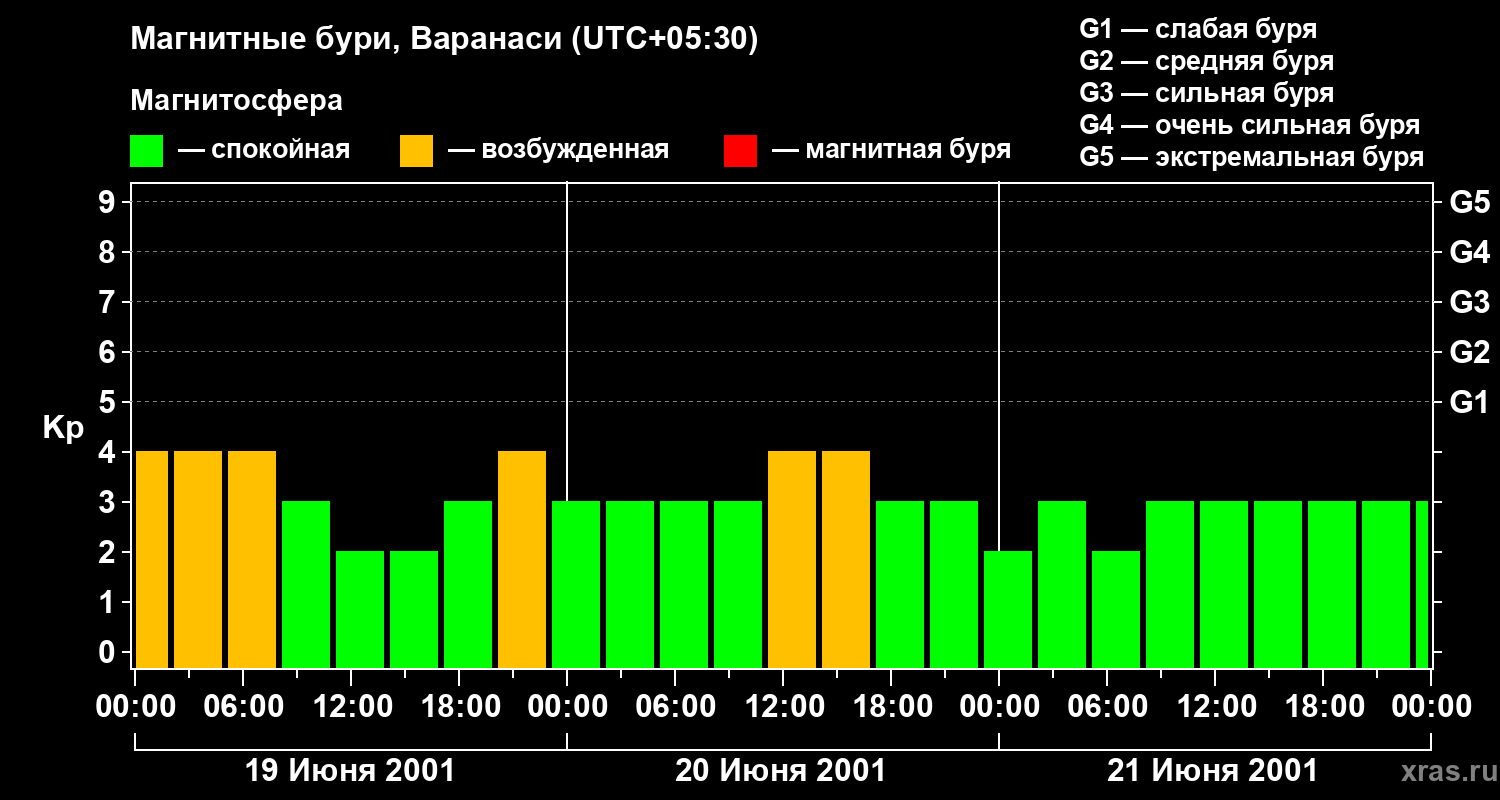
Task: Click the '06:00' time label under 20 June
Action: [x=675, y=706]
